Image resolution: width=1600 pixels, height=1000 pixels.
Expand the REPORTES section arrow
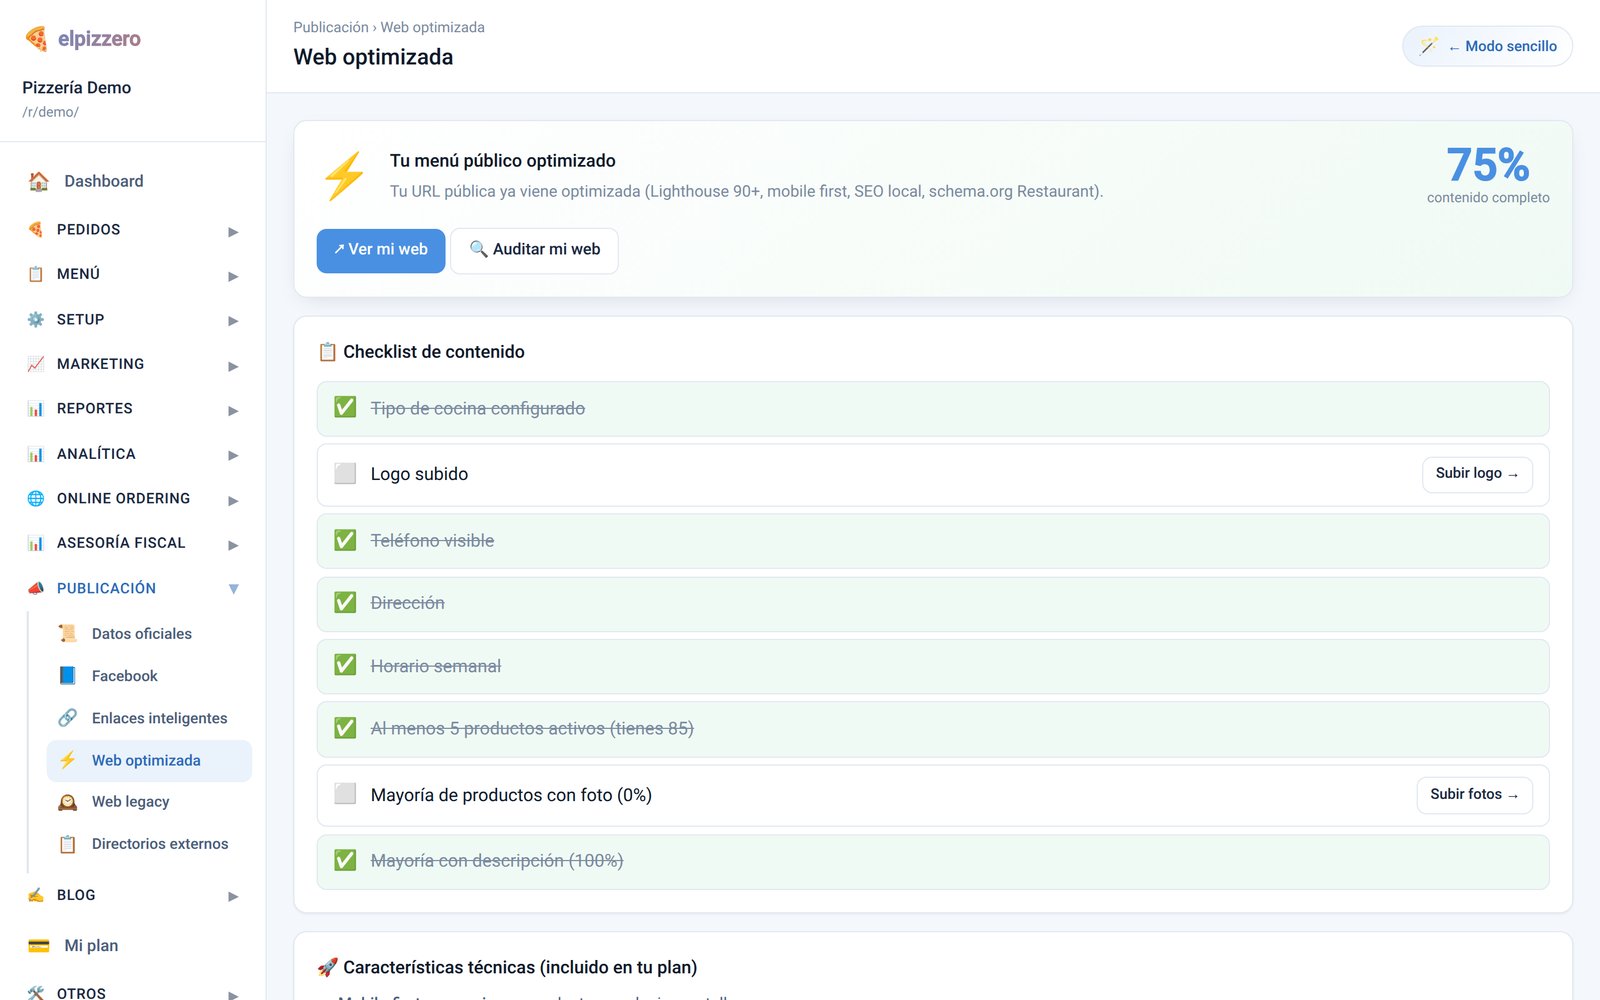coord(233,410)
